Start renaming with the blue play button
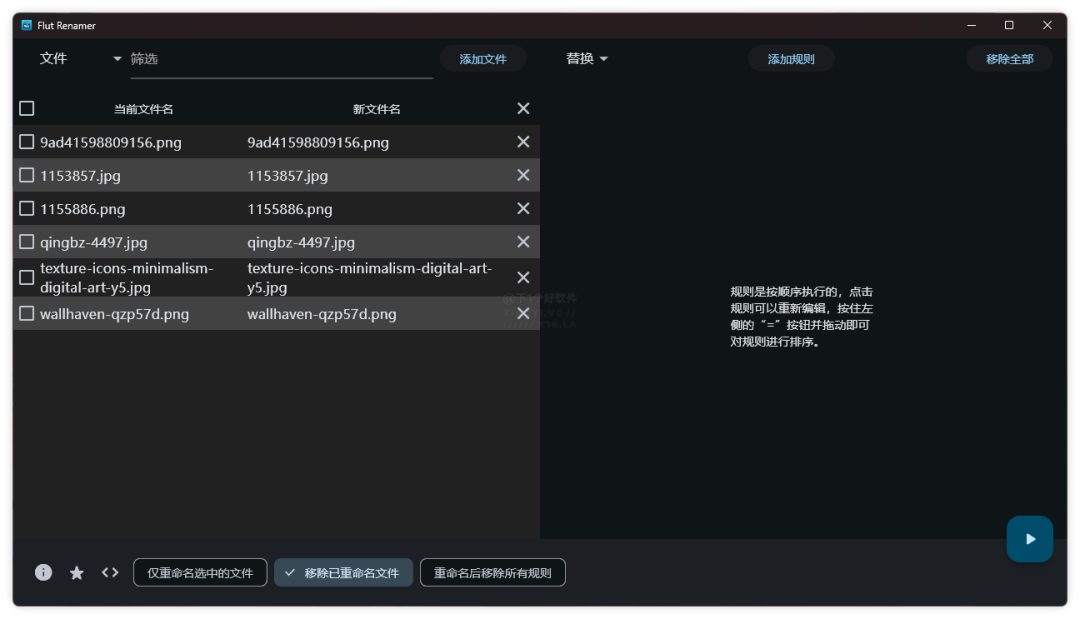The height and width of the screenshot is (619, 1080). (1030, 539)
